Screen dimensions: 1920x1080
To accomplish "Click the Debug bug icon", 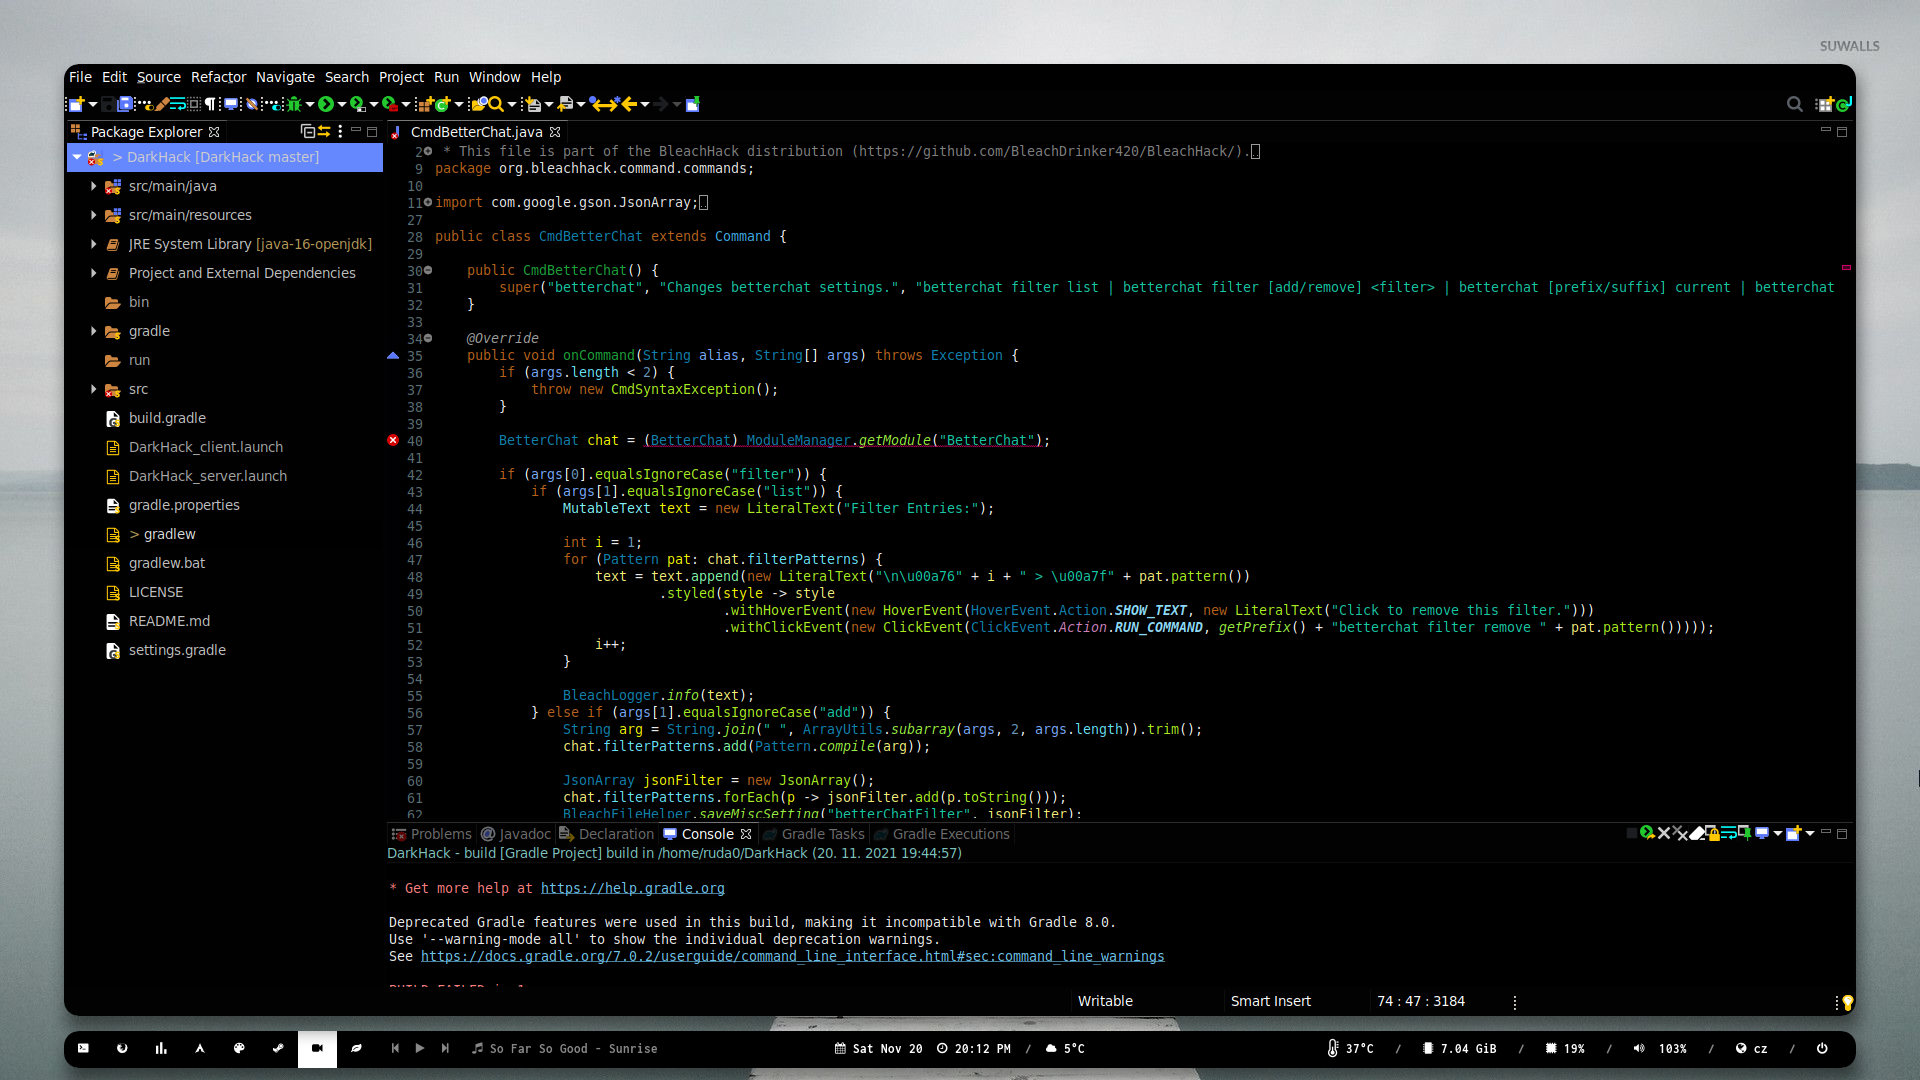I will (x=294, y=104).
